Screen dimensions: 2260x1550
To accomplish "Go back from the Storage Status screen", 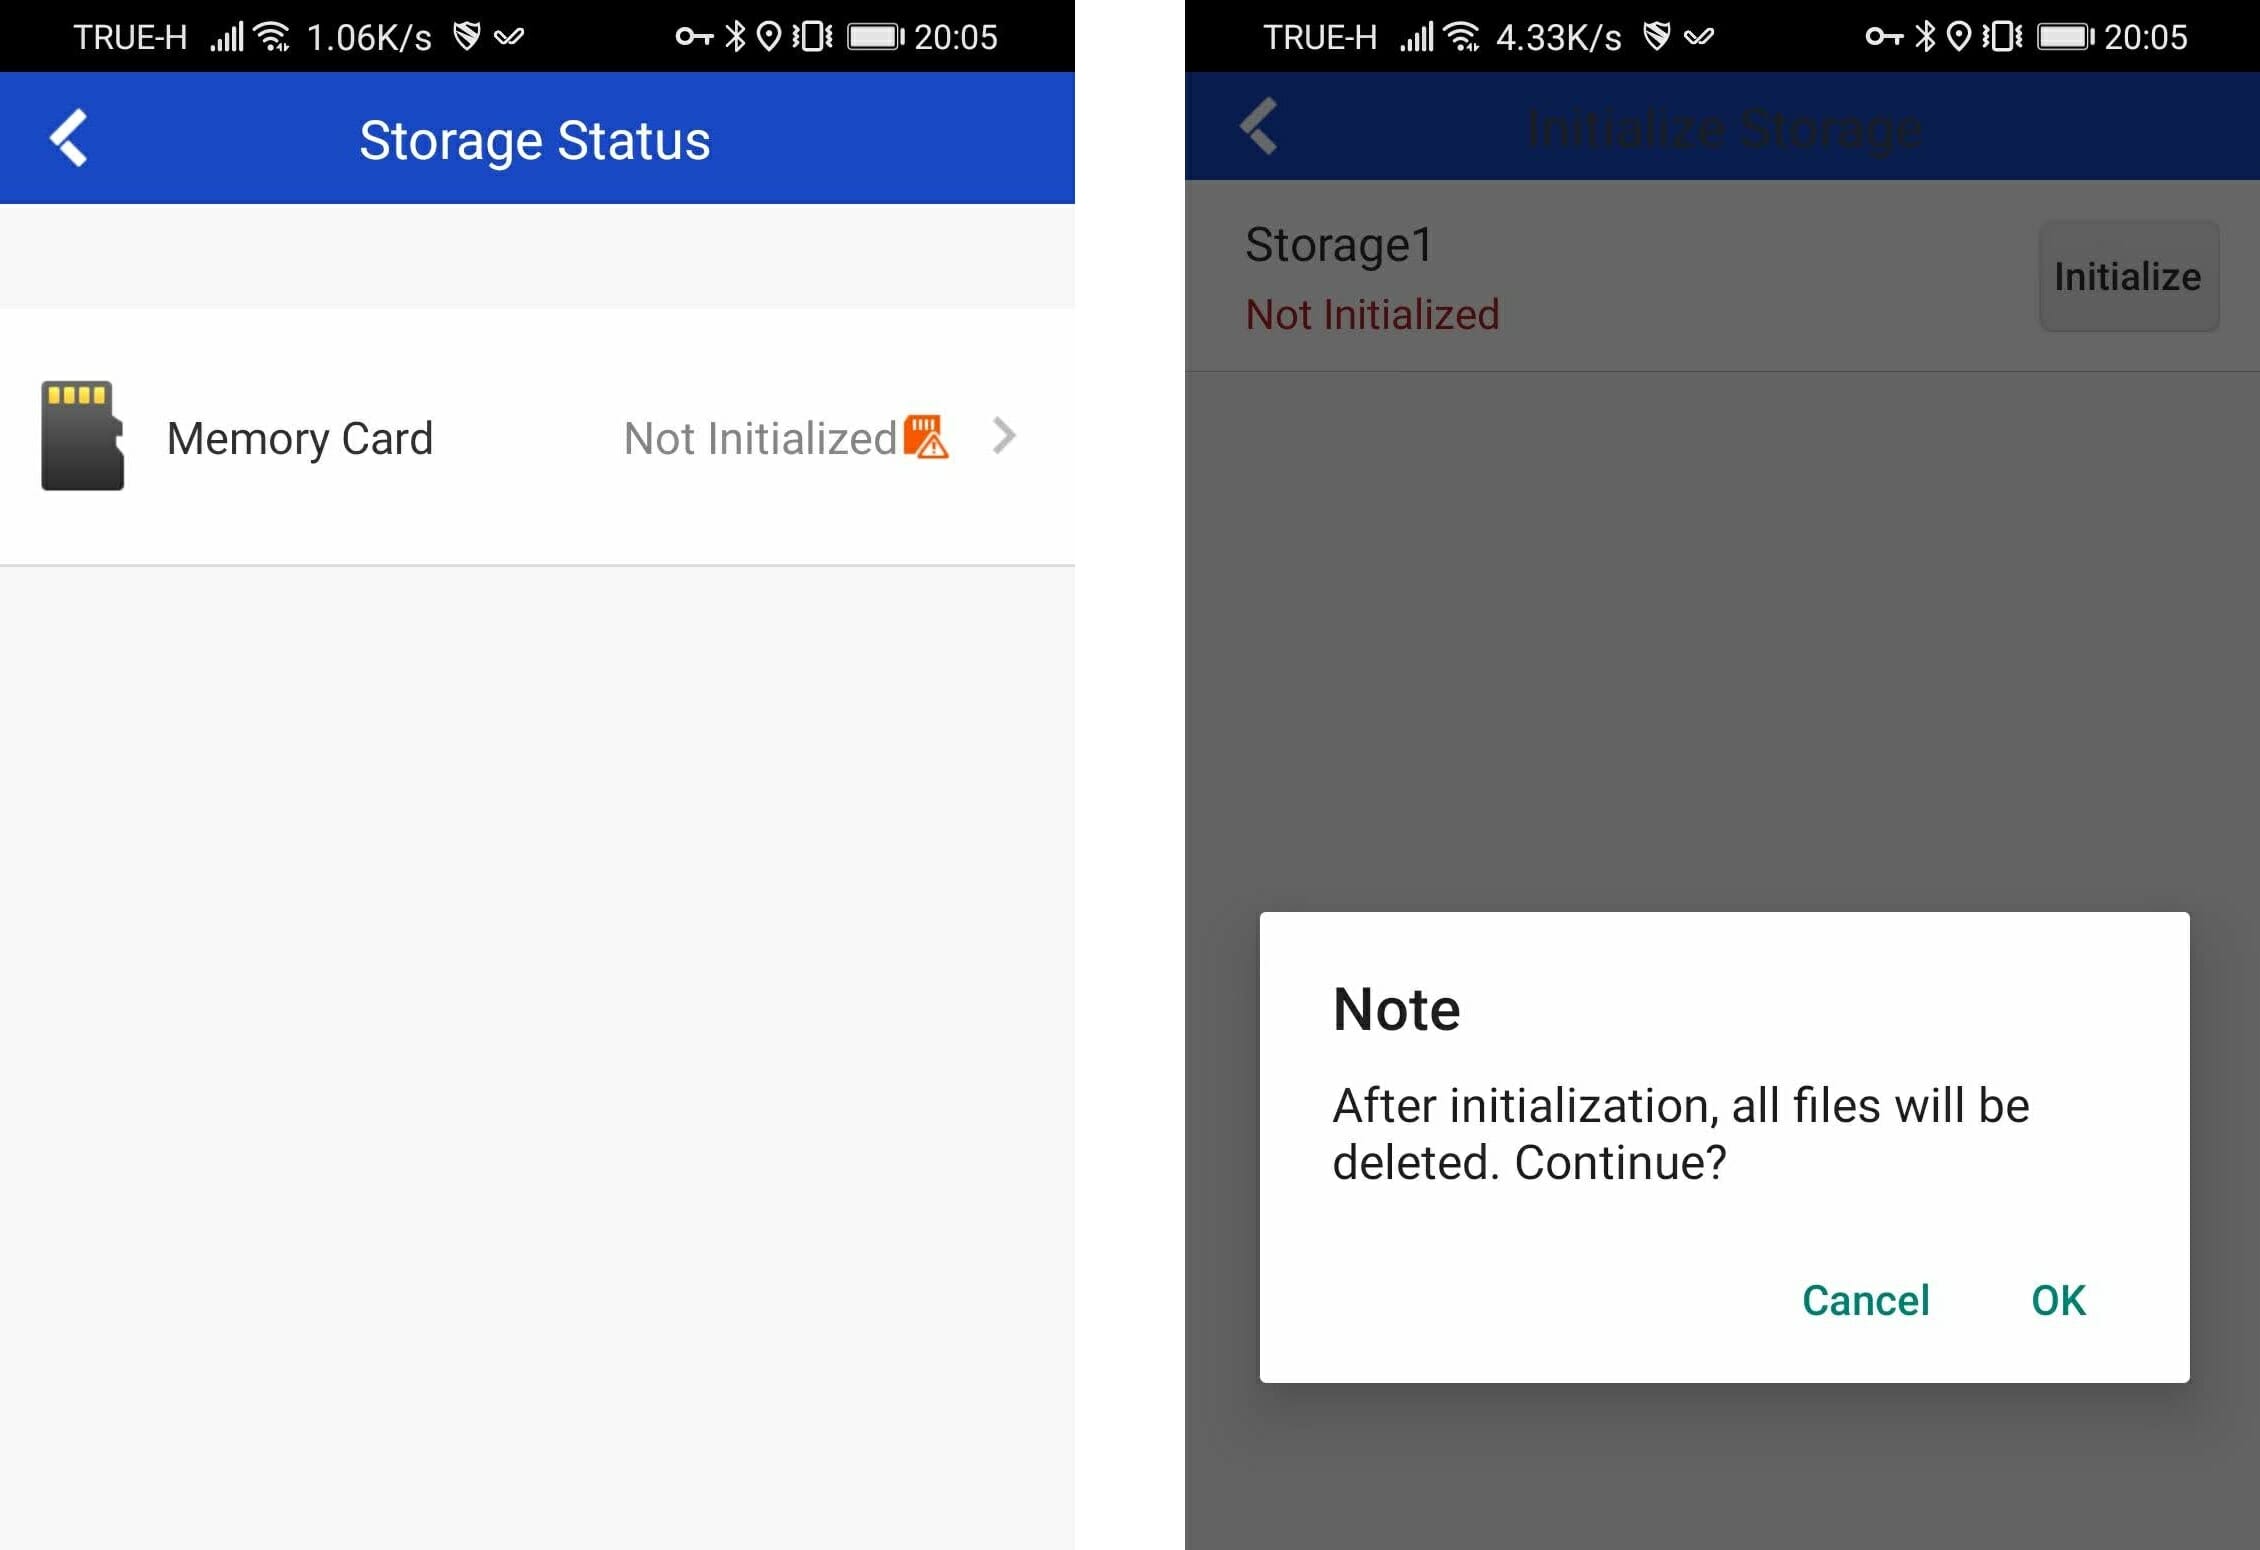I will coord(69,137).
